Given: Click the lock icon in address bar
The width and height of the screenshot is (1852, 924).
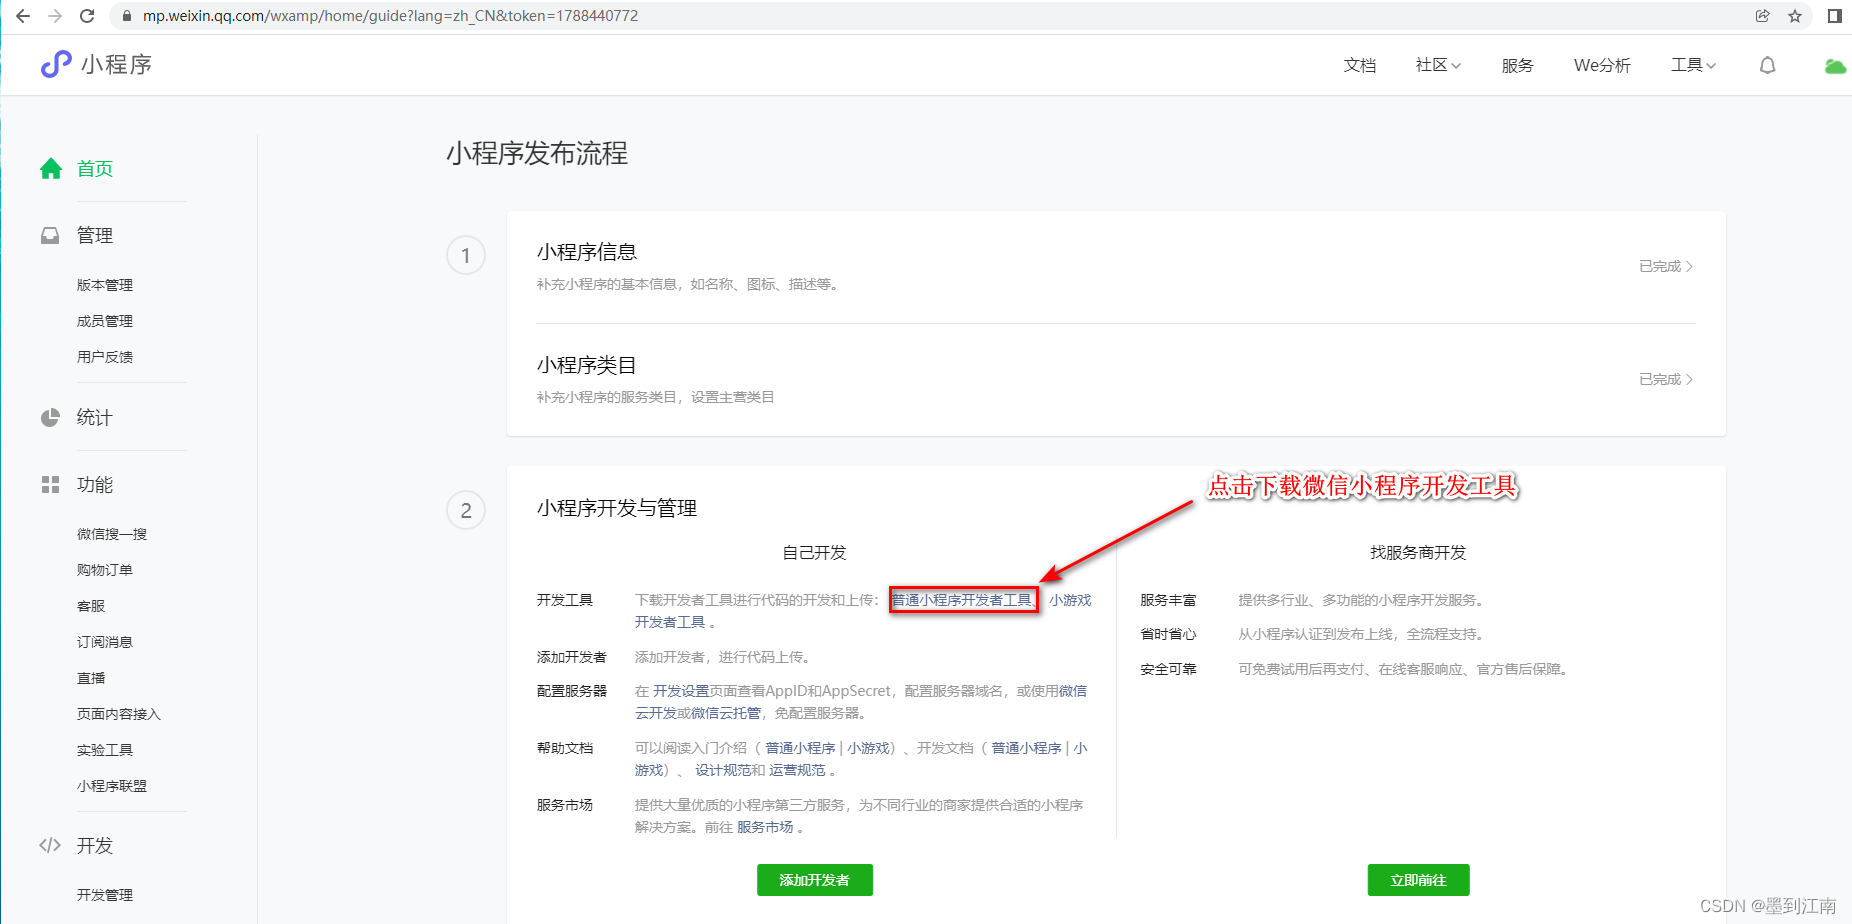Looking at the screenshot, I should click(x=126, y=16).
